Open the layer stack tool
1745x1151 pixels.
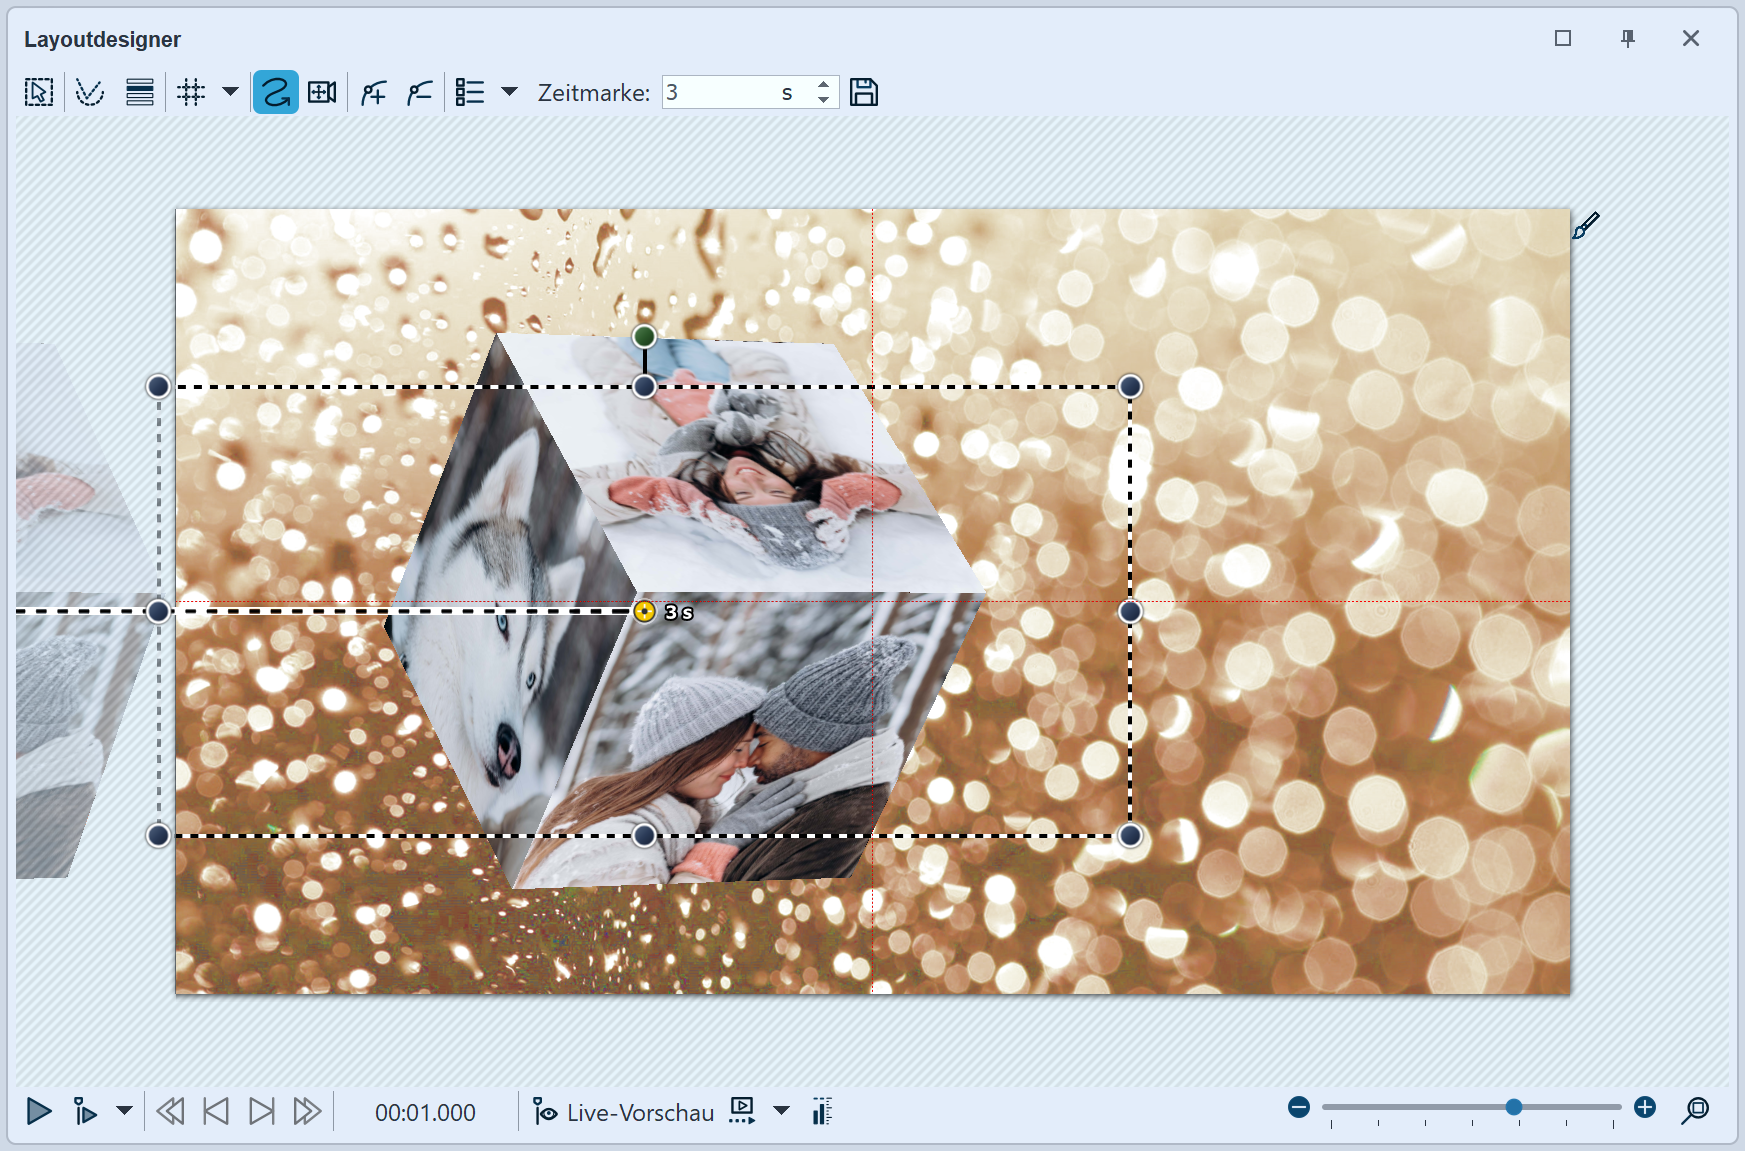coord(139,91)
